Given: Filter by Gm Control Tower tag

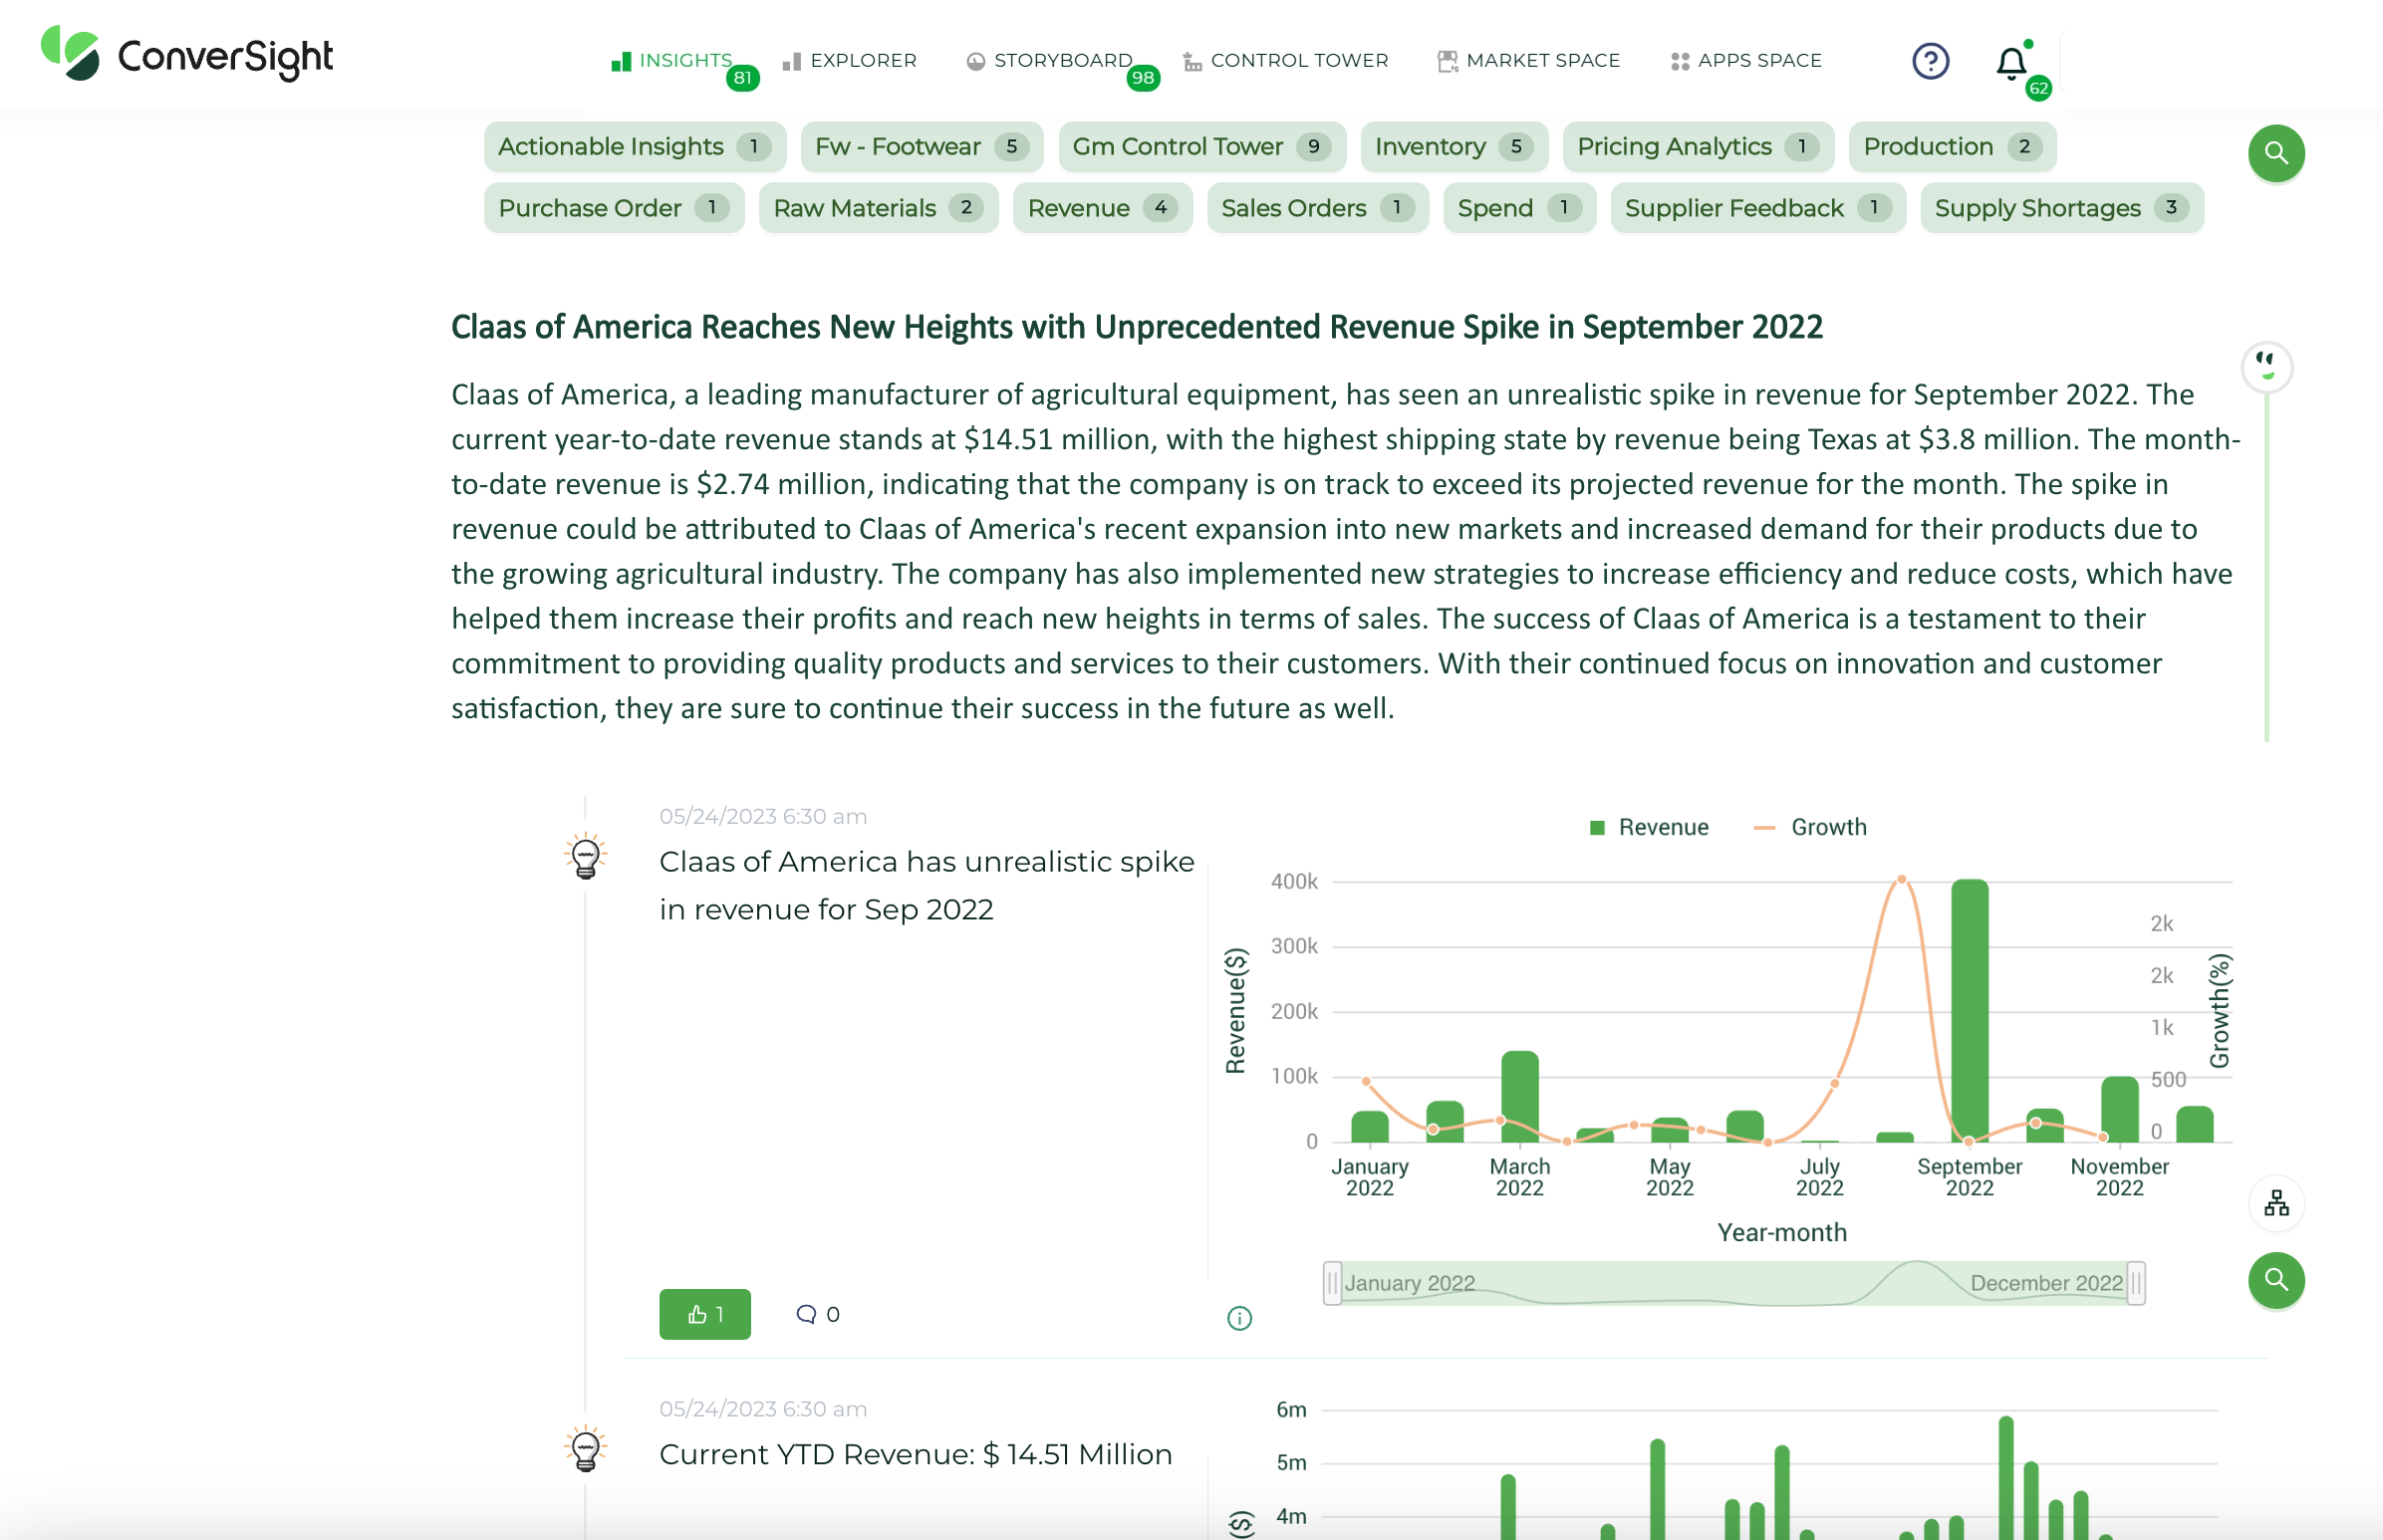Looking at the screenshot, I should click(x=1202, y=147).
